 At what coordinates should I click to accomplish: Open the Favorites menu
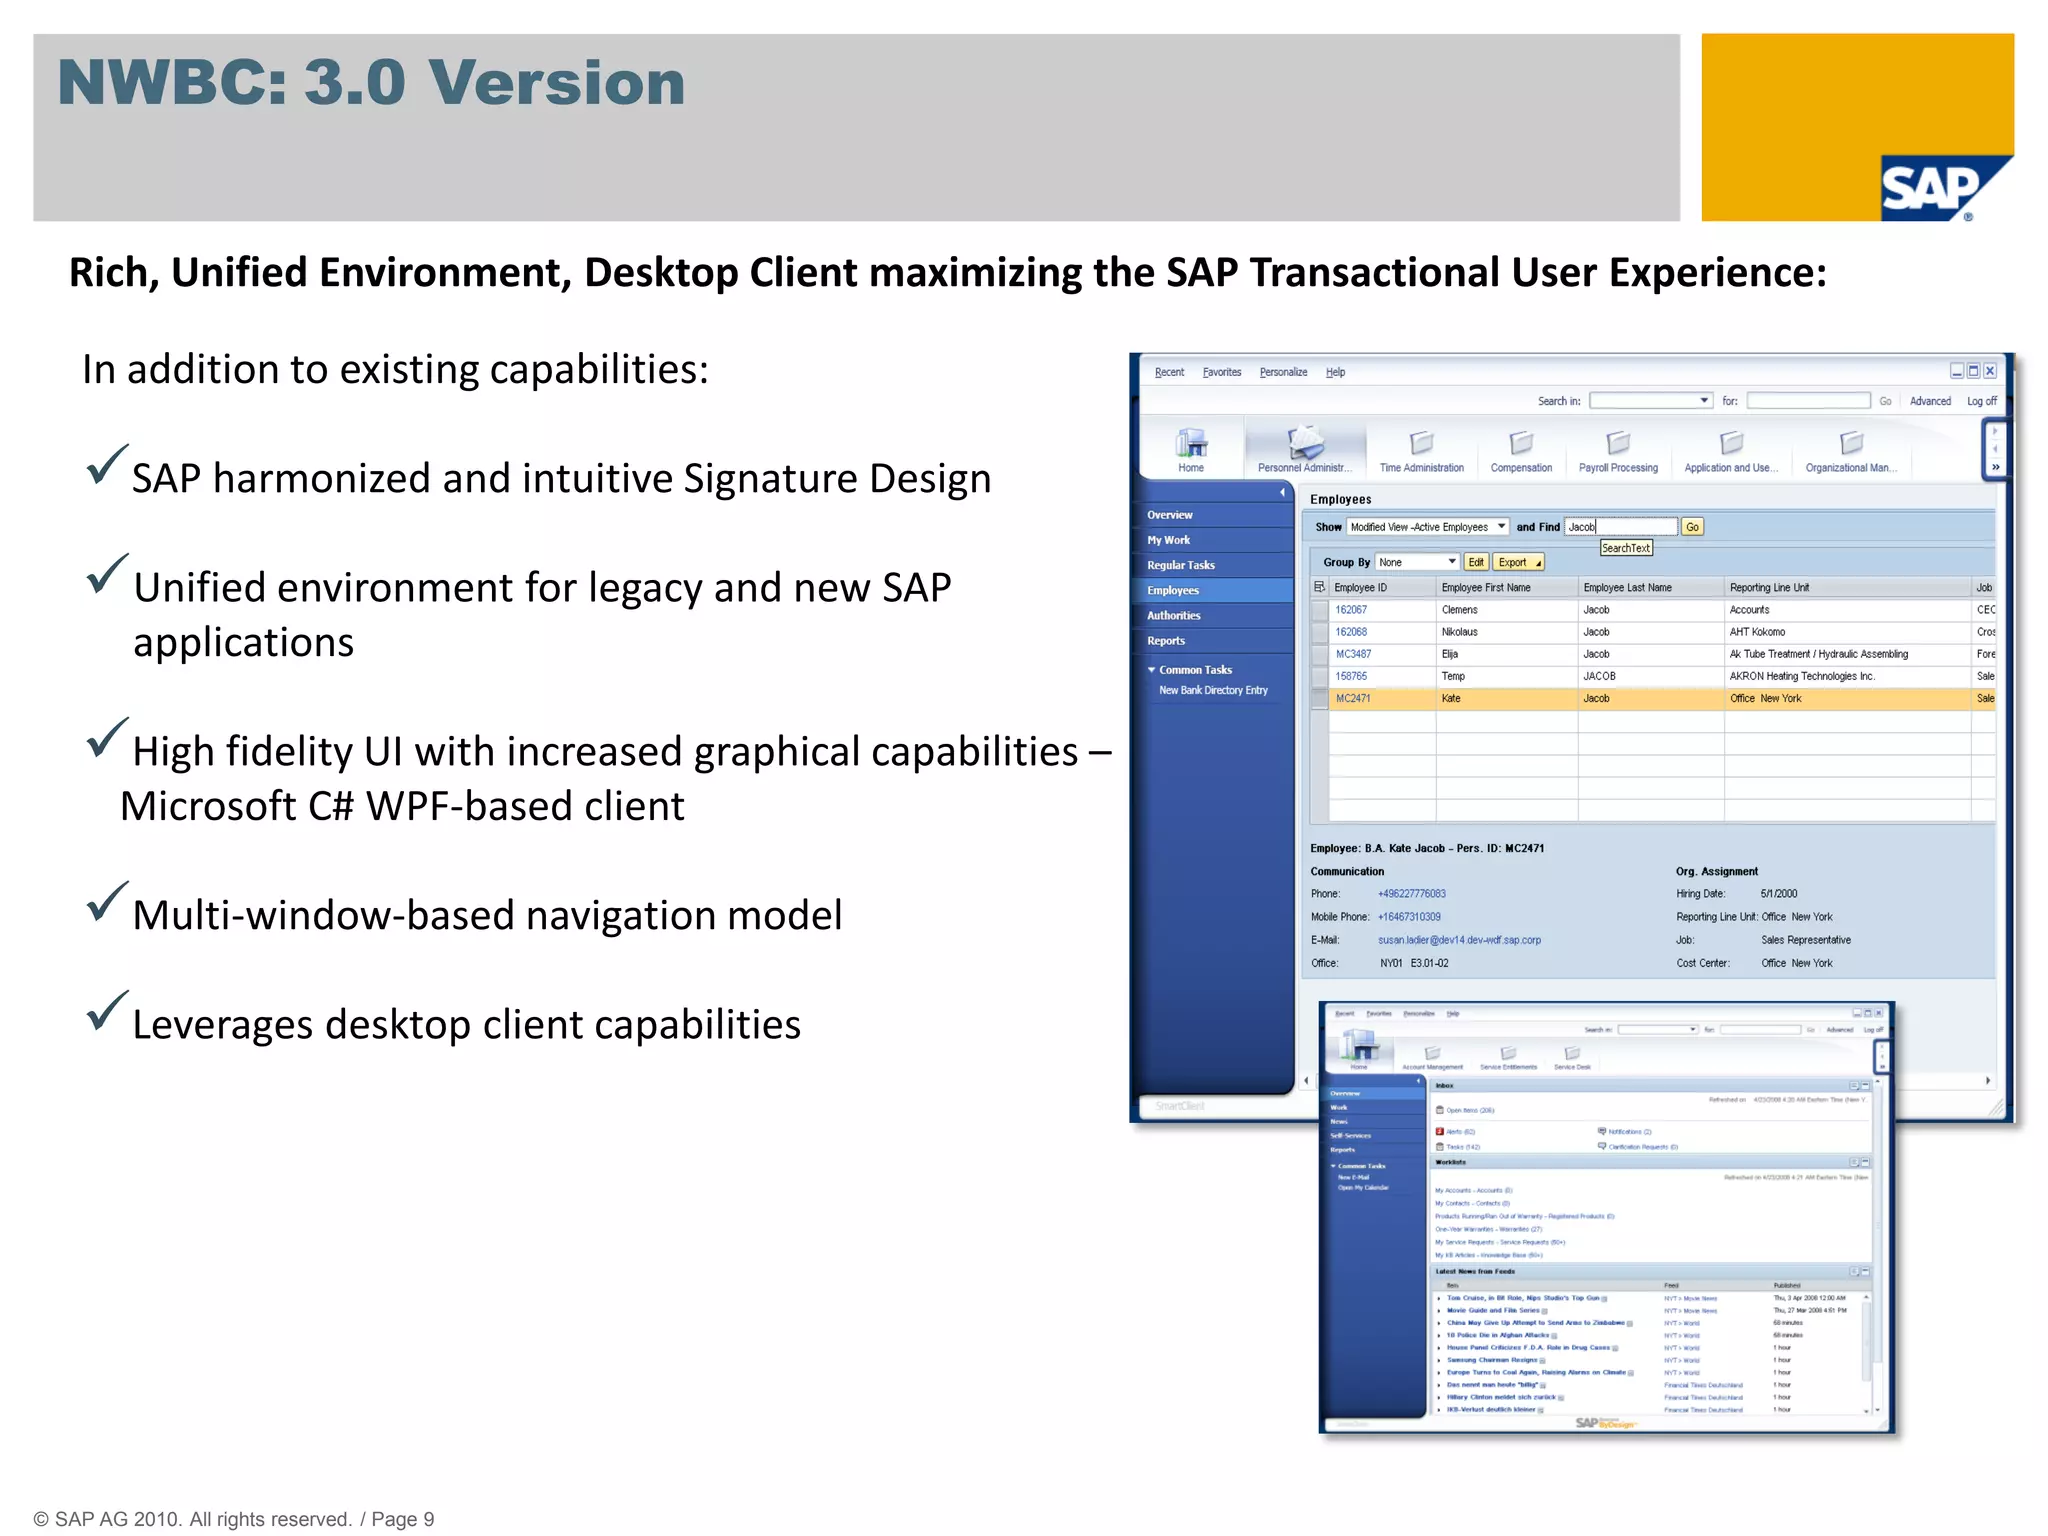pyautogui.click(x=1221, y=372)
